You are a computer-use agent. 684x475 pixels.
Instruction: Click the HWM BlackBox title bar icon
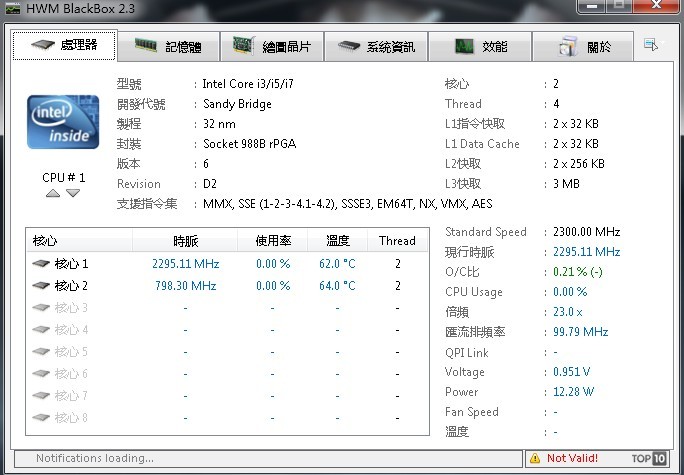(11, 7)
